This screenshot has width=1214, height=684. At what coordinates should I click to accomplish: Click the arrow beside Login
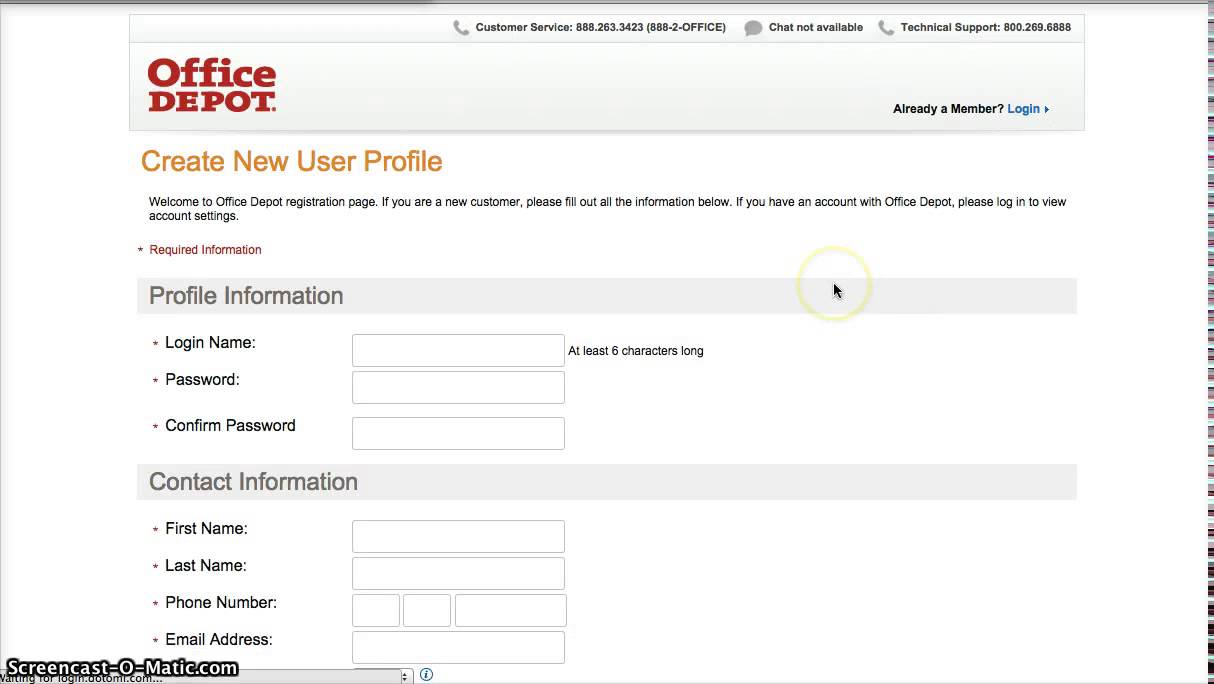tap(1047, 110)
